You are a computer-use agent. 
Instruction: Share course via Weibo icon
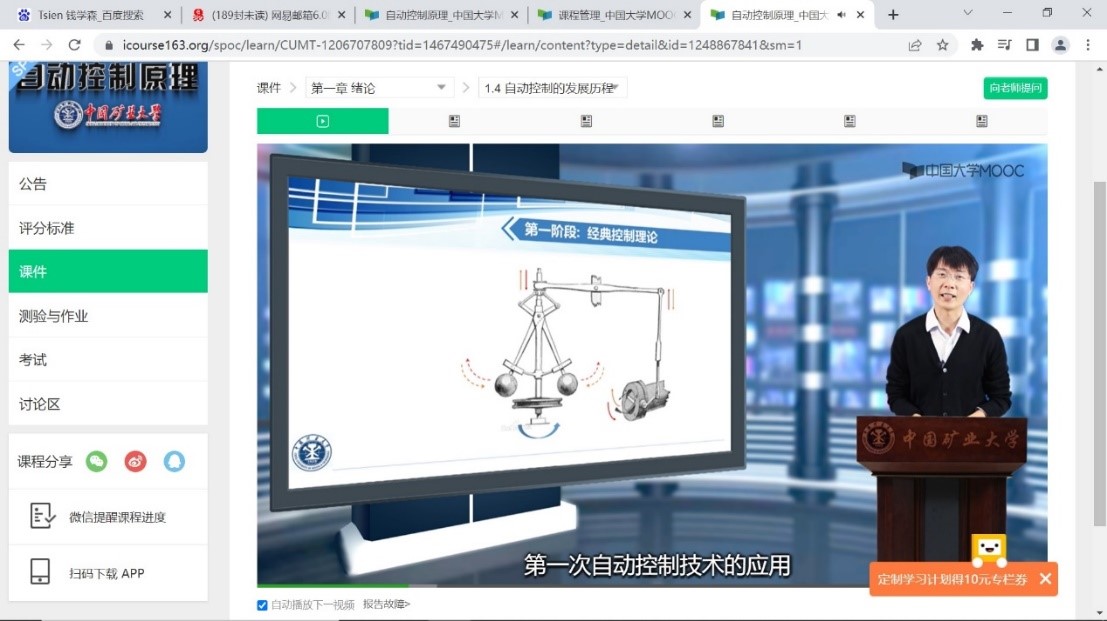(x=135, y=461)
